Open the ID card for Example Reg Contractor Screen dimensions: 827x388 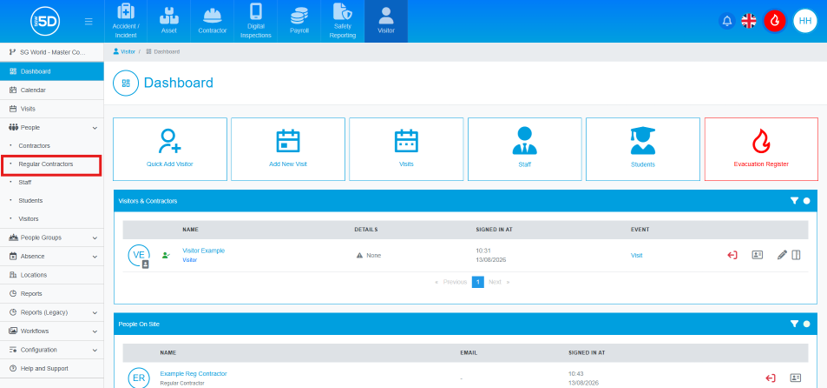pos(795,378)
